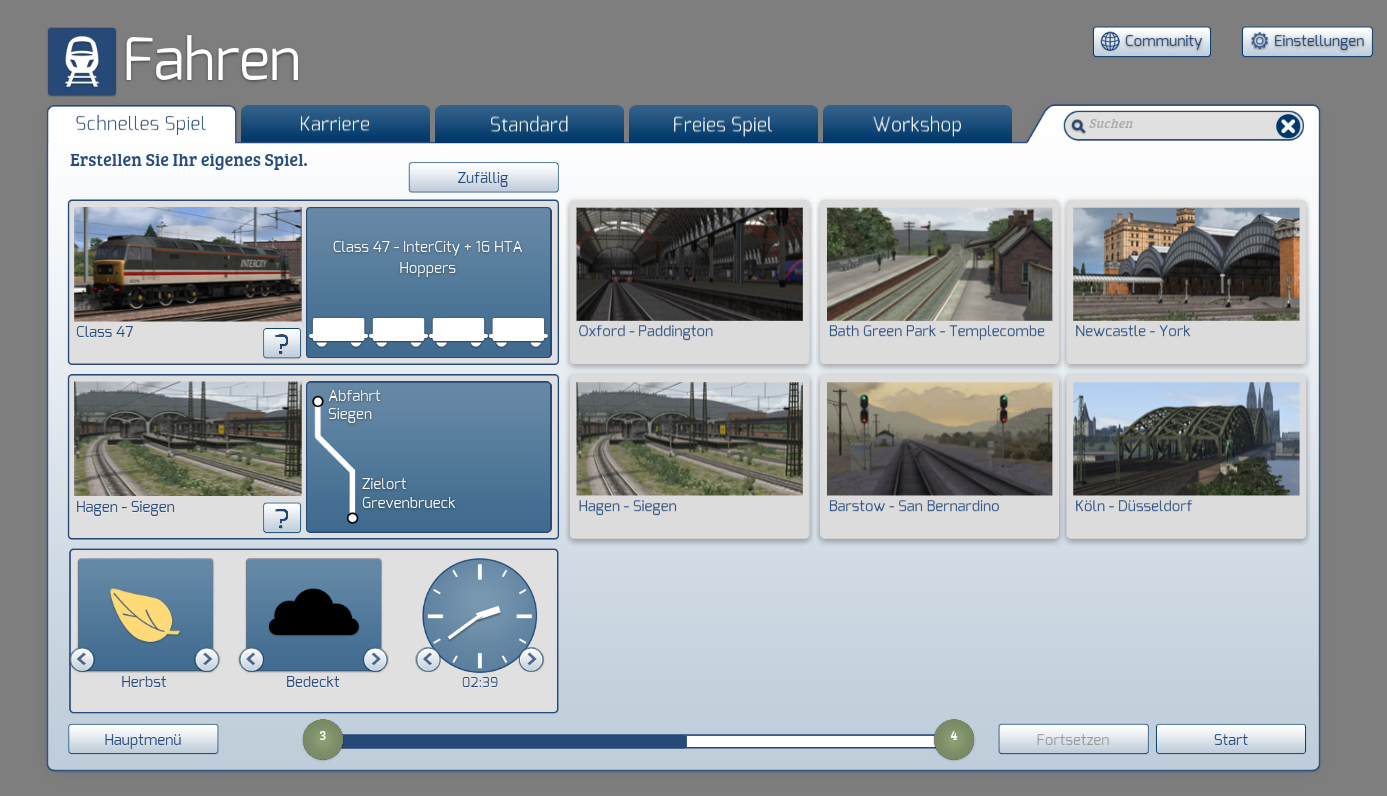
Task: Open the help question mark for Class 47
Action: pos(282,343)
